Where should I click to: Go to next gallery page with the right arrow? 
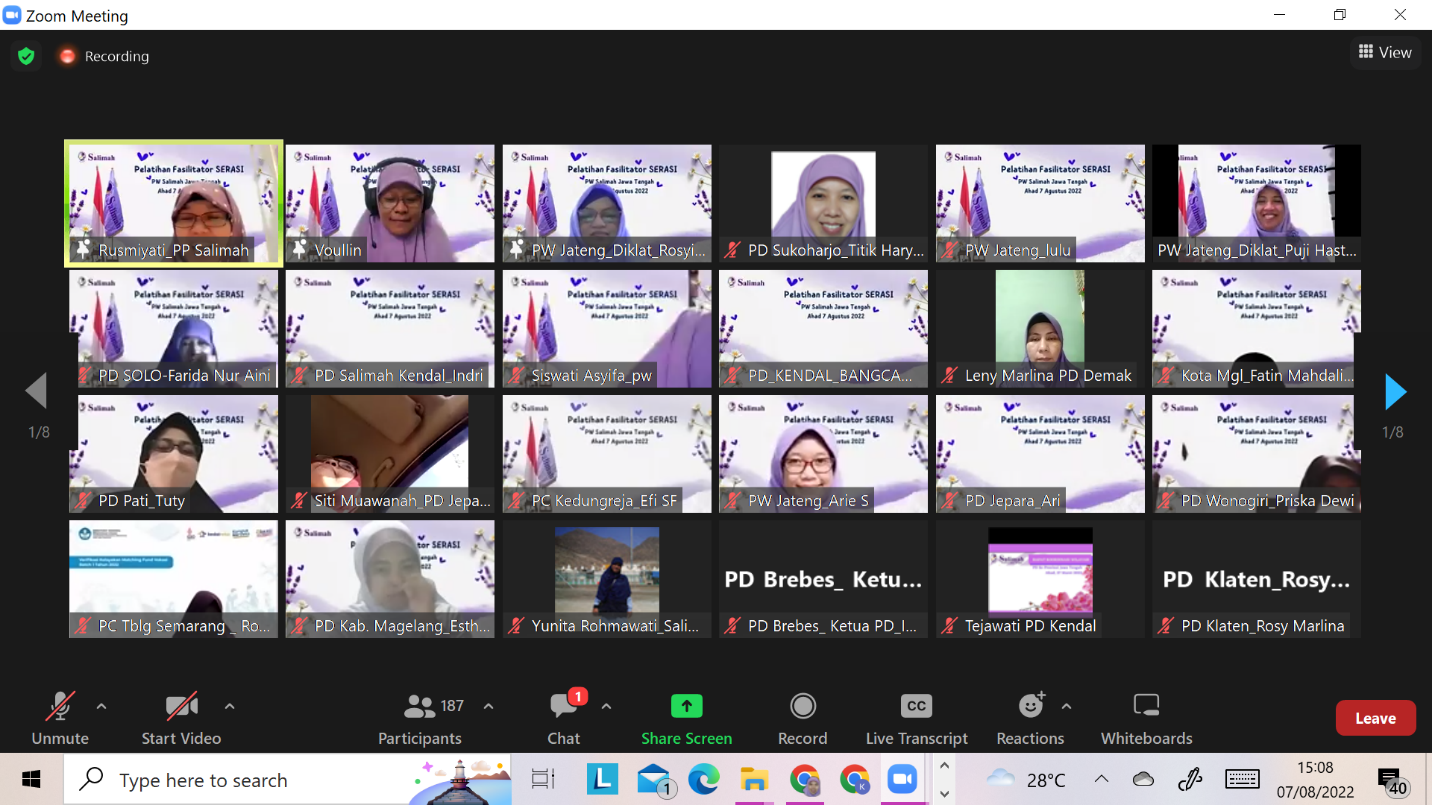pos(1395,391)
